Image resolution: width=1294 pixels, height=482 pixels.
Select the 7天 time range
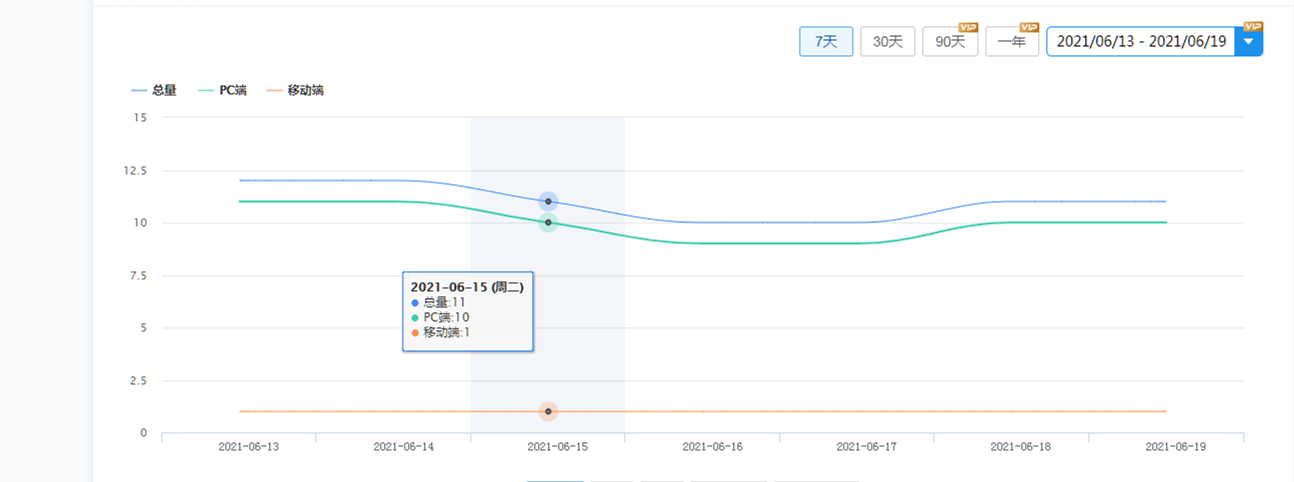tap(826, 42)
